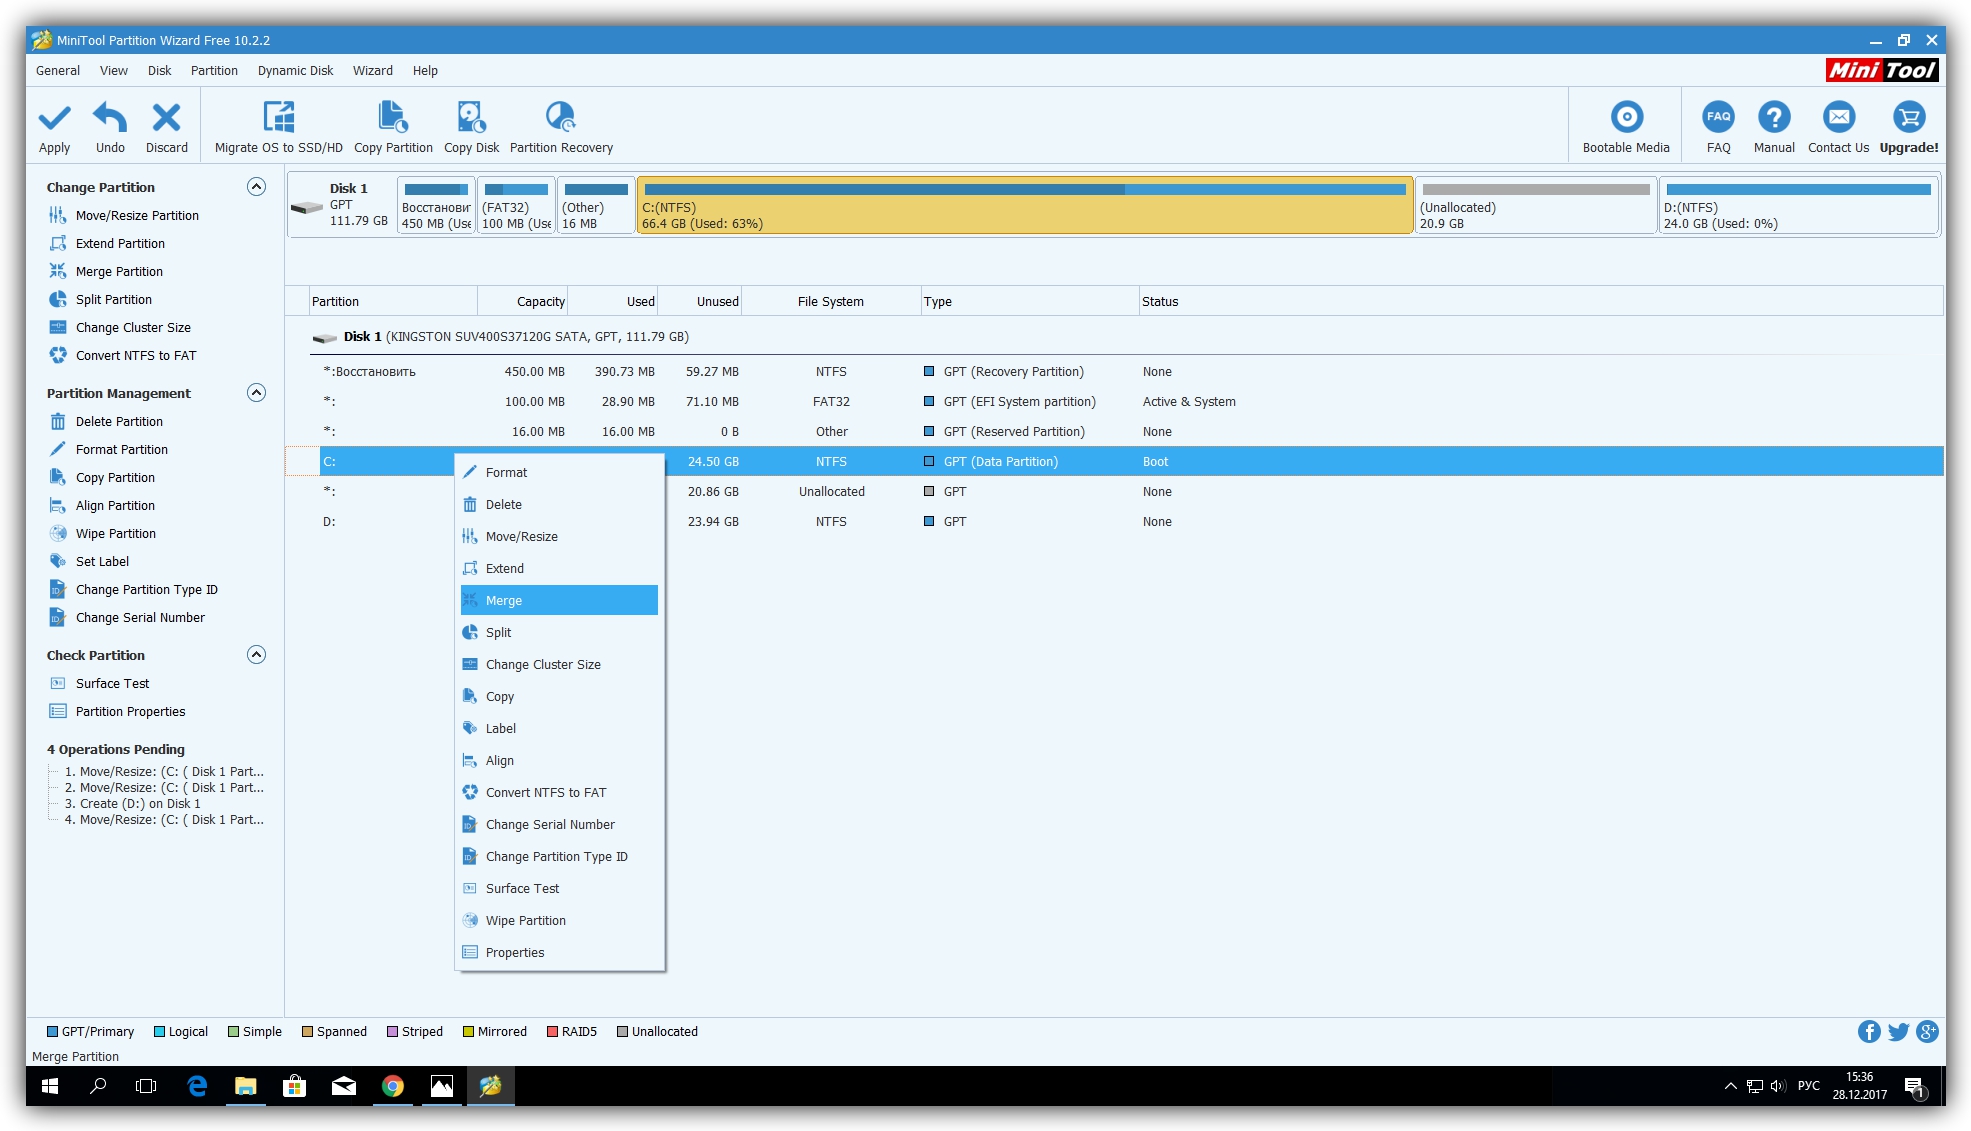This screenshot has height=1131, width=1971.
Task: Open Google Chrome from the taskbar
Action: pyautogui.click(x=393, y=1087)
